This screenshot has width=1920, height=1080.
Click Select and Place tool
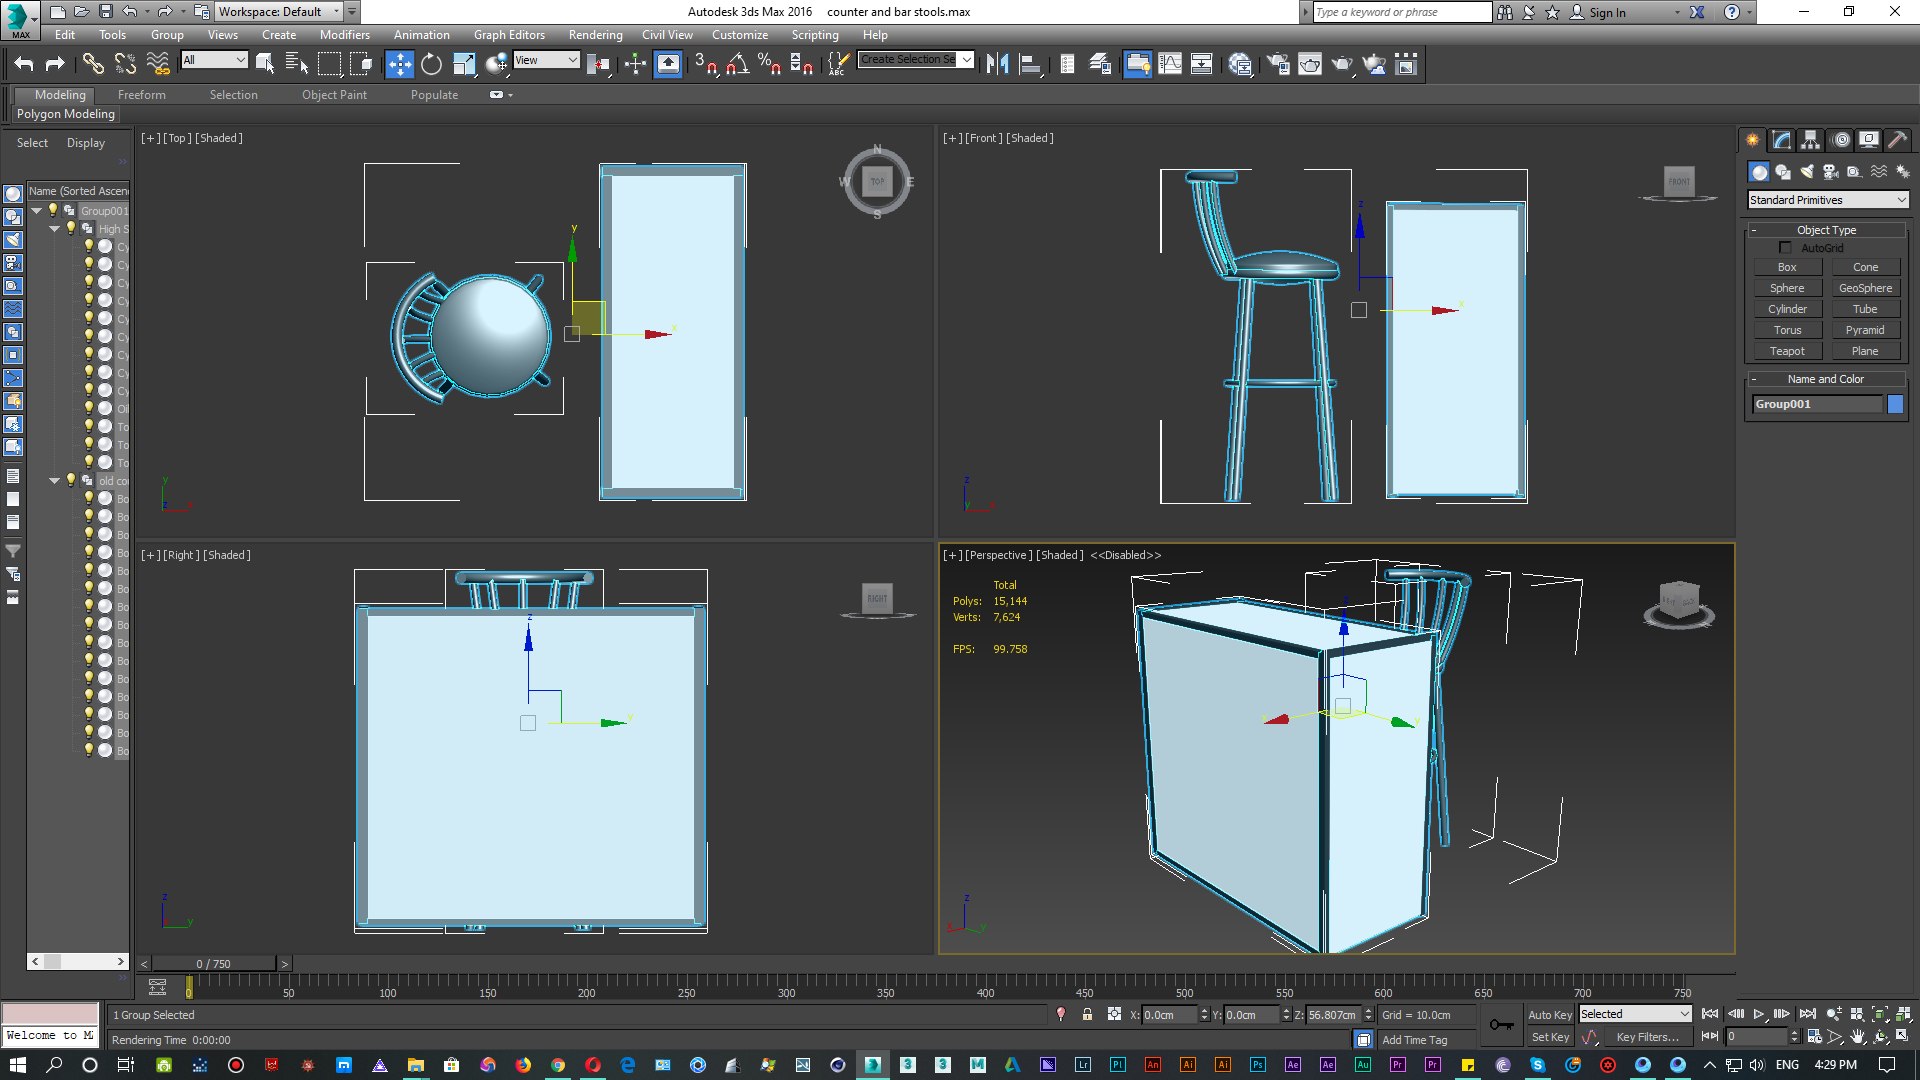pyautogui.click(x=496, y=65)
